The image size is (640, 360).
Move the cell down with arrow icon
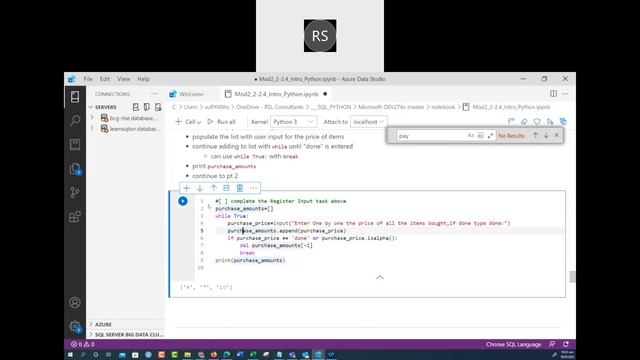pyautogui.click(x=200, y=188)
